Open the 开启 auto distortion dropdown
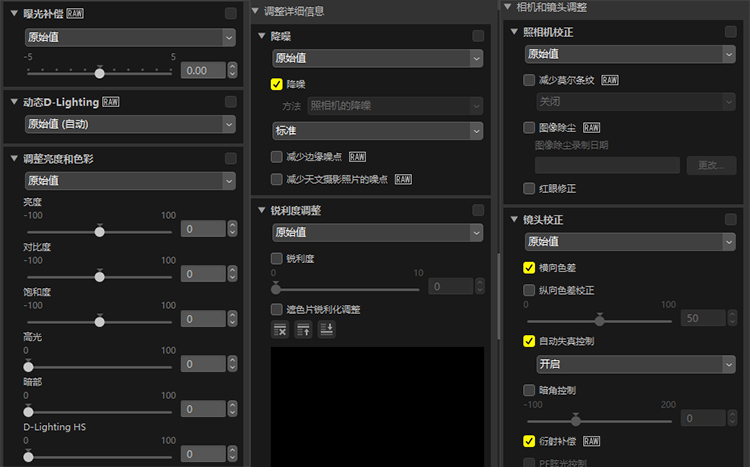This screenshot has width=750, height=467. point(636,365)
